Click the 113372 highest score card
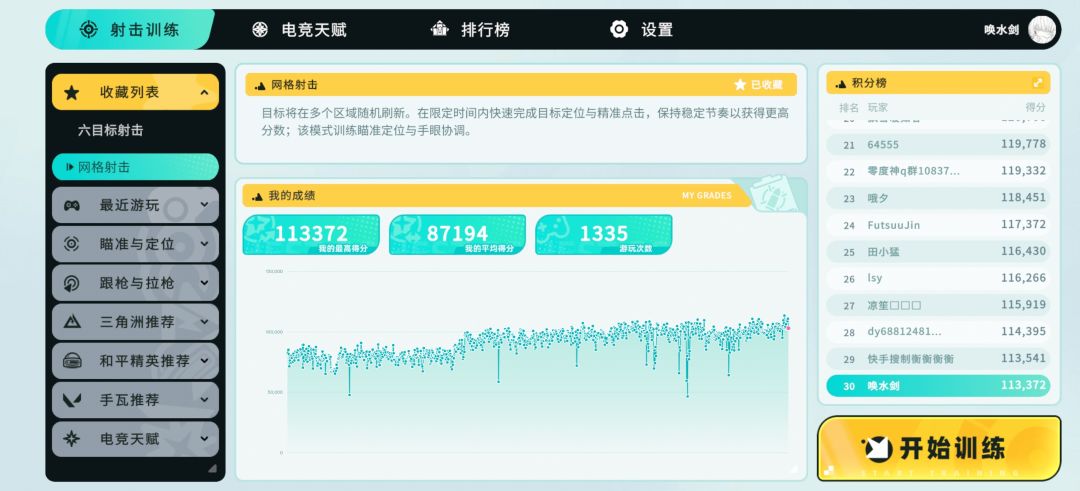The height and width of the screenshot is (491, 1080). tap(311, 235)
